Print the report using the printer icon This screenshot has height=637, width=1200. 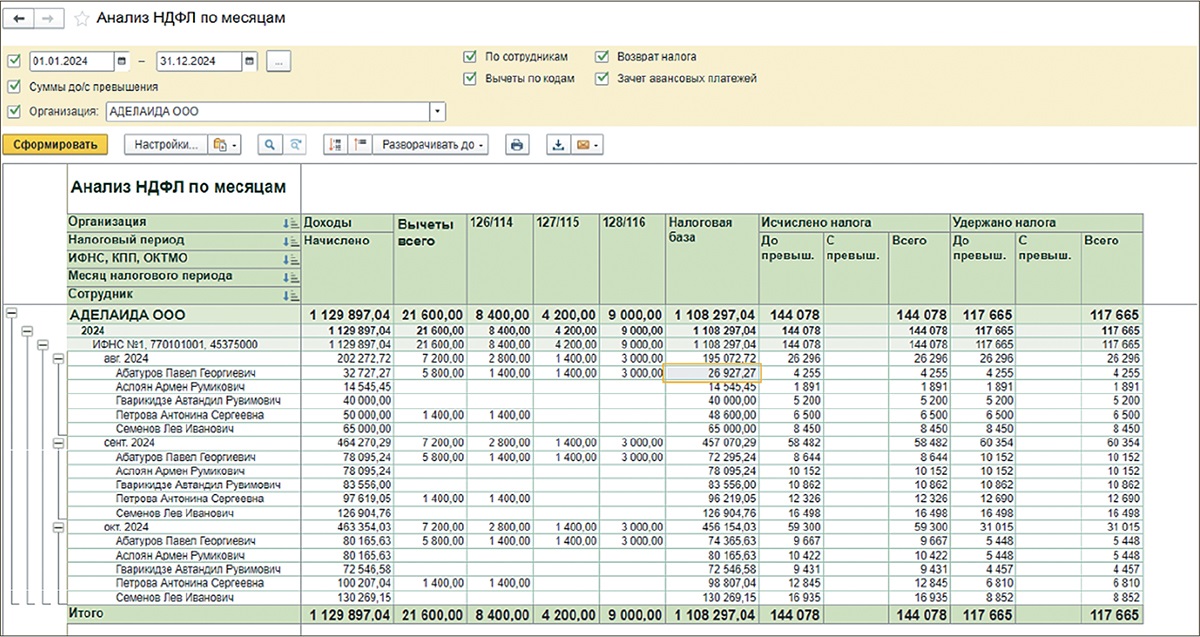tap(517, 145)
